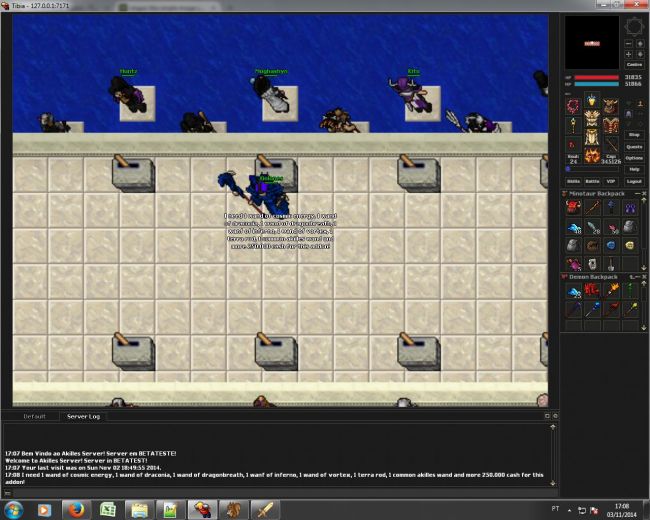This screenshot has width=650, height=520.
Task: Switch to the Default chat tab
Action: click(34, 416)
